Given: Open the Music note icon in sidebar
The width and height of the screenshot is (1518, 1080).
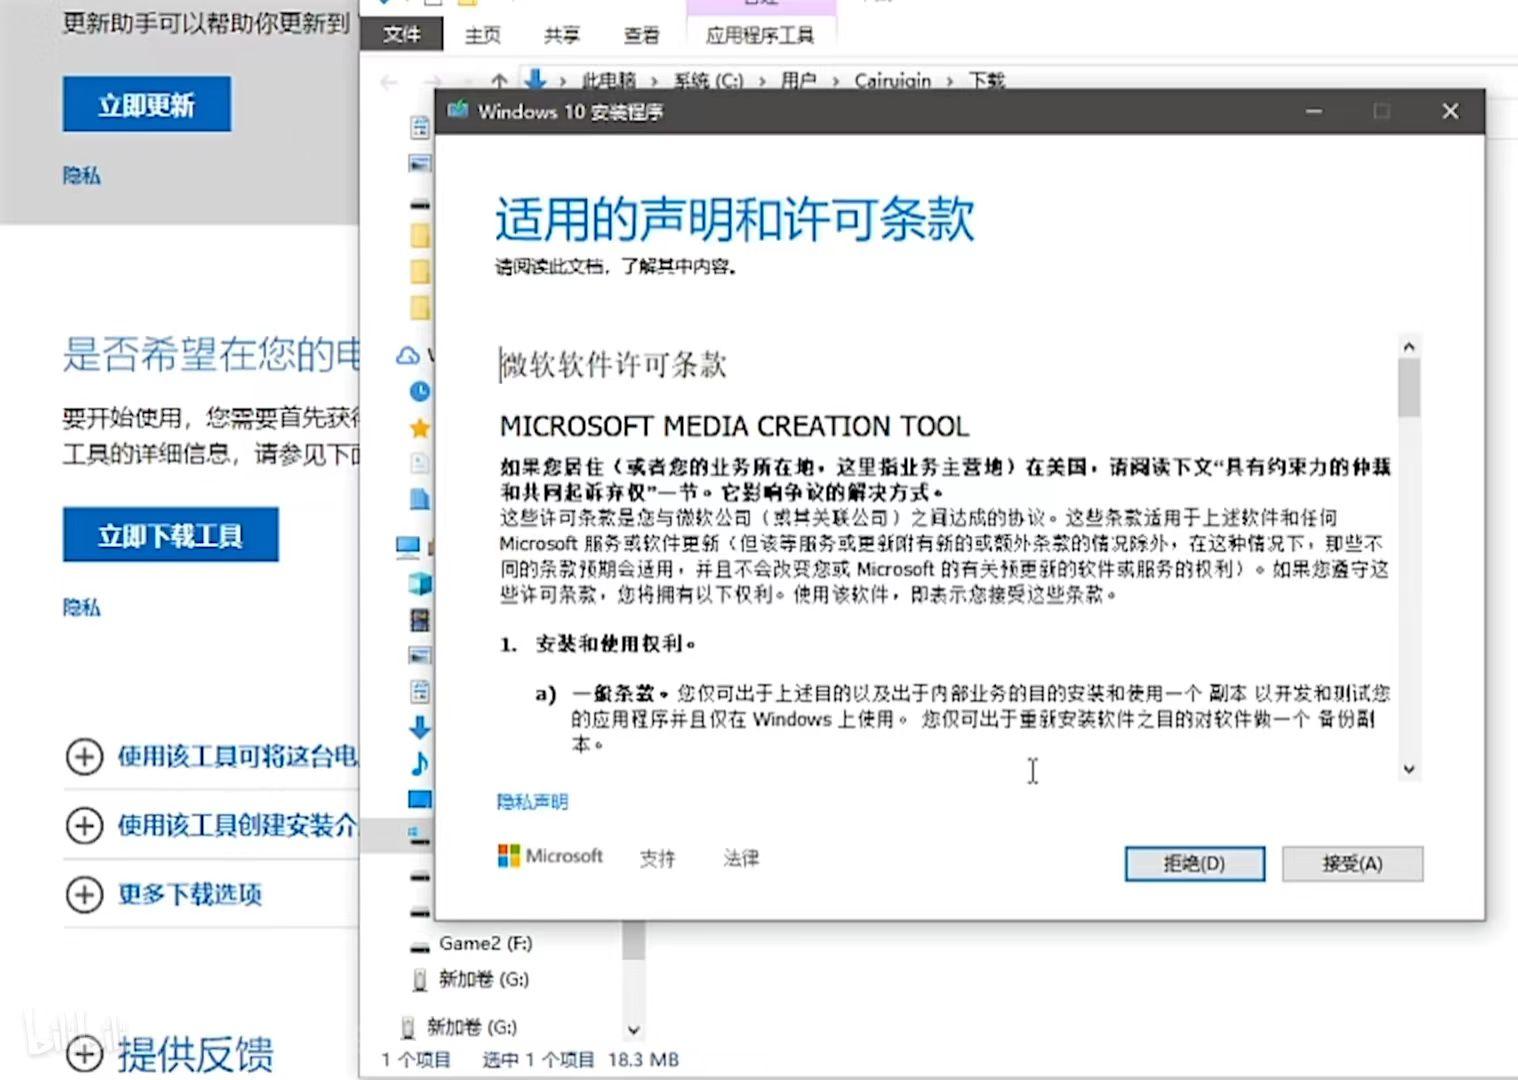Looking at the screenshot, I should tap(420, 763).
